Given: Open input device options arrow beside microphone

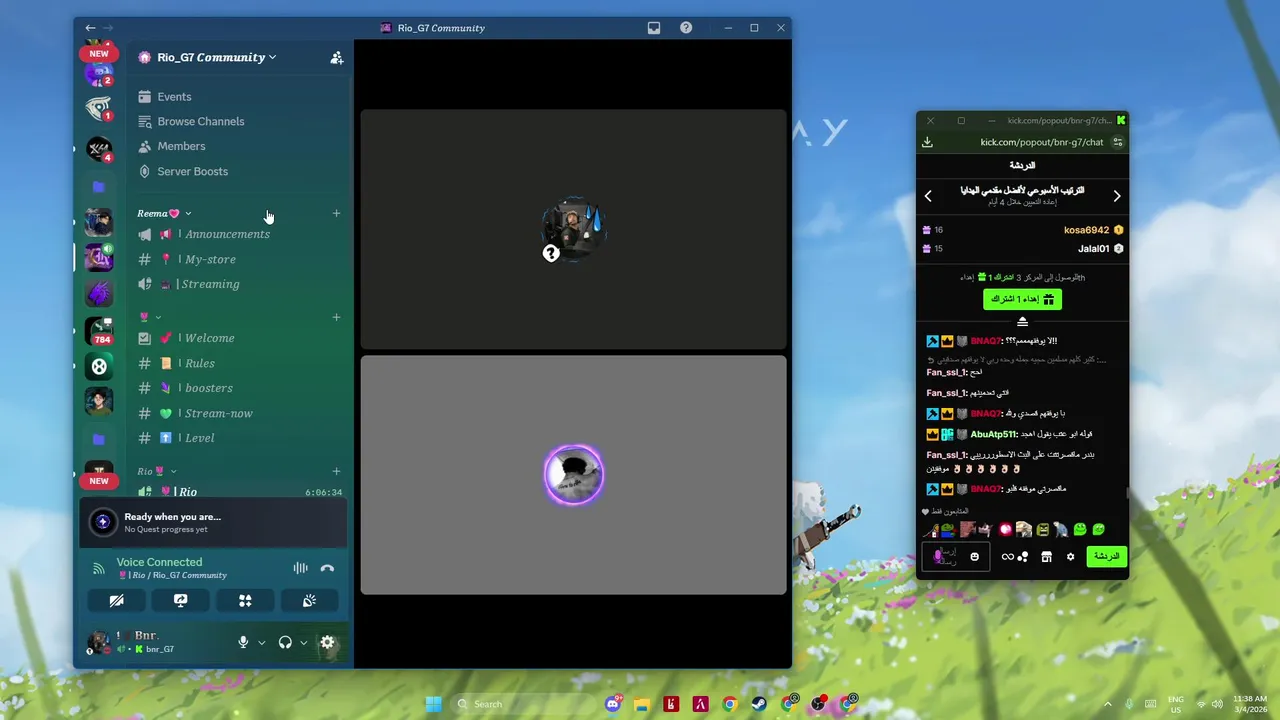Looking at the screenshot, I should (262, 643).
